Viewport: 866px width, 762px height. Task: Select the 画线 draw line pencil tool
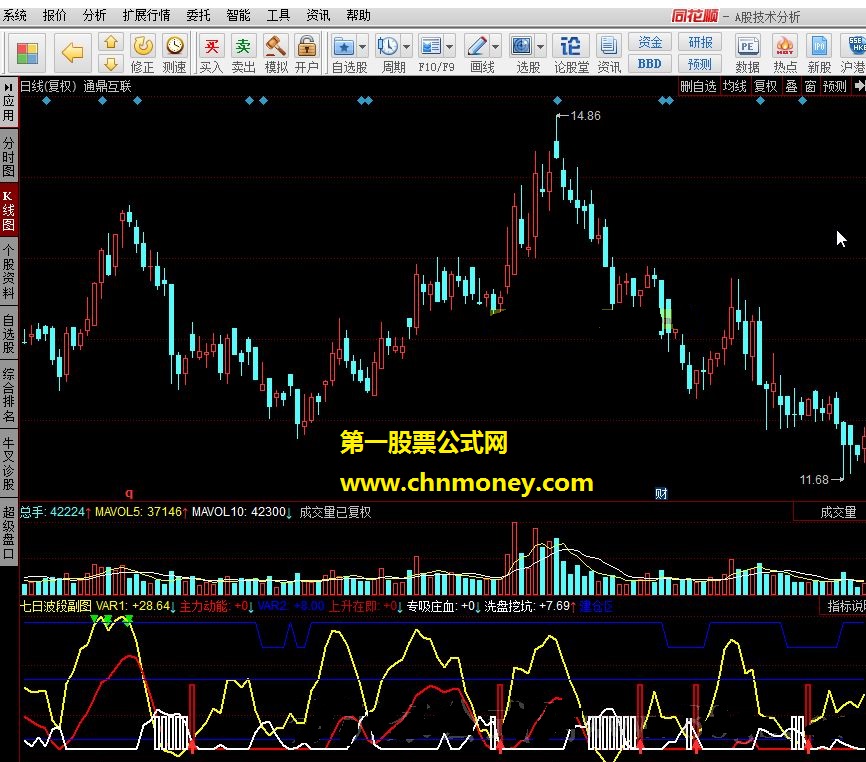coord(477,46)
